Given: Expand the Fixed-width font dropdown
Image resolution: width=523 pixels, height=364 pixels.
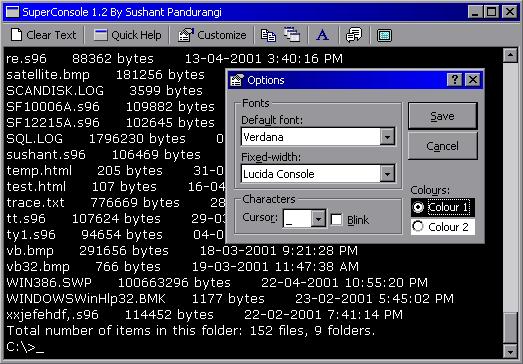Looking at the screenshot, I should point(387,173).
